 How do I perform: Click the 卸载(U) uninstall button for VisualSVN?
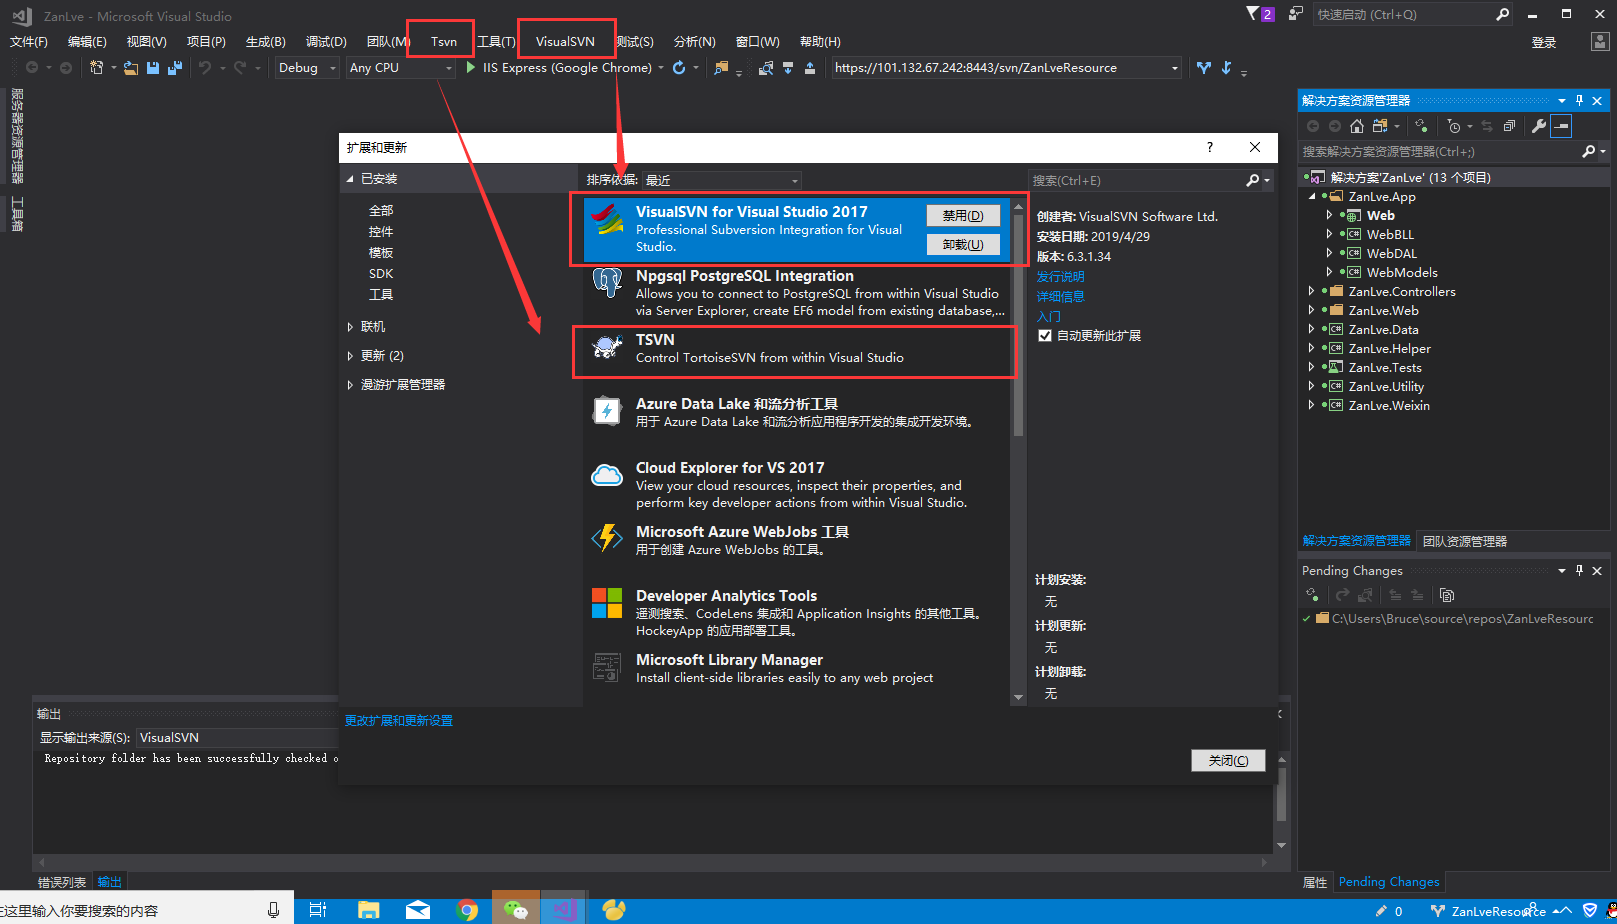(962, 245)
